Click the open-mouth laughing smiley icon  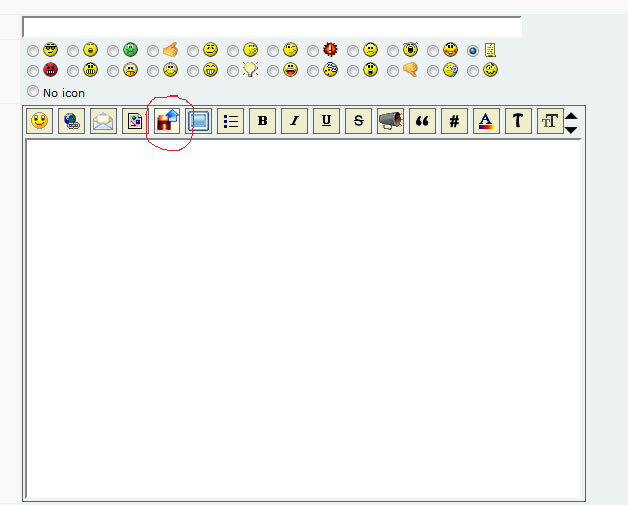pyautogui.click(x=290, y=70)
